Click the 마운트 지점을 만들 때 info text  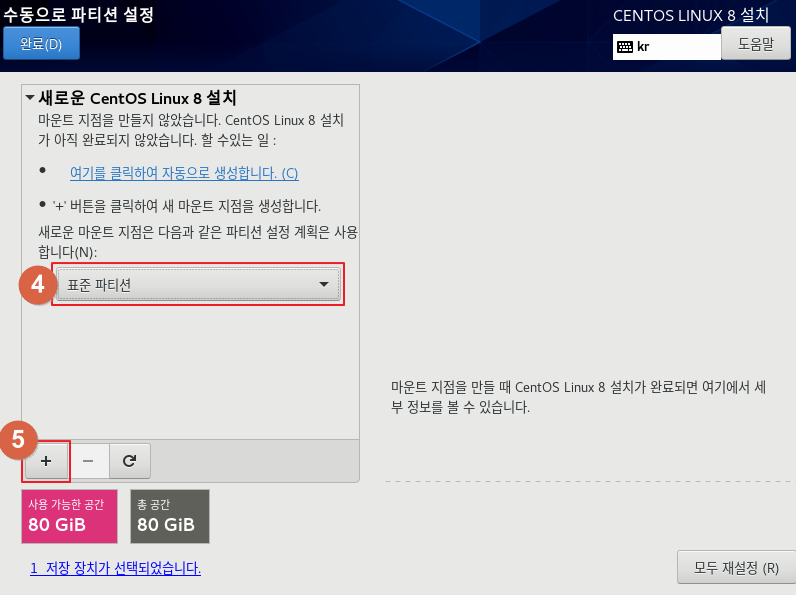click(x=578, y=397)
